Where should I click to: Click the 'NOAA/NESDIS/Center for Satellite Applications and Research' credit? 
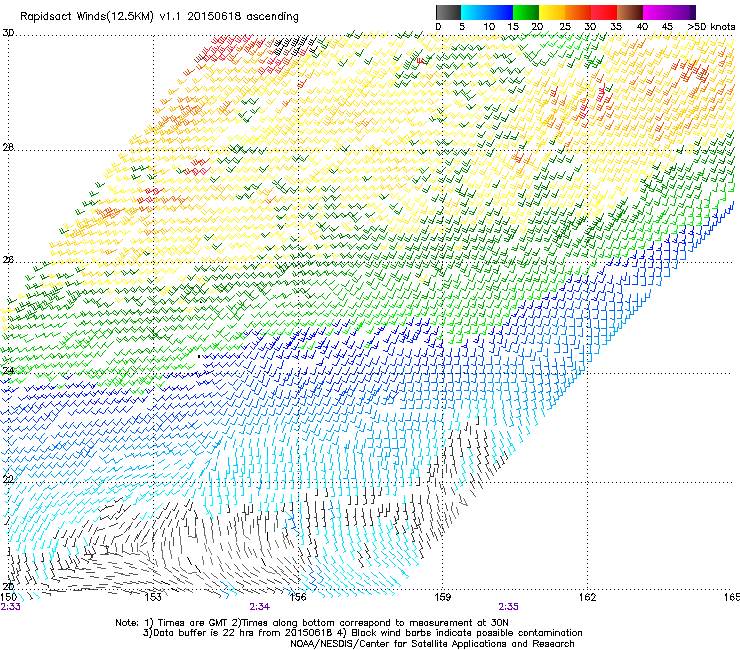tap(432, 644)
